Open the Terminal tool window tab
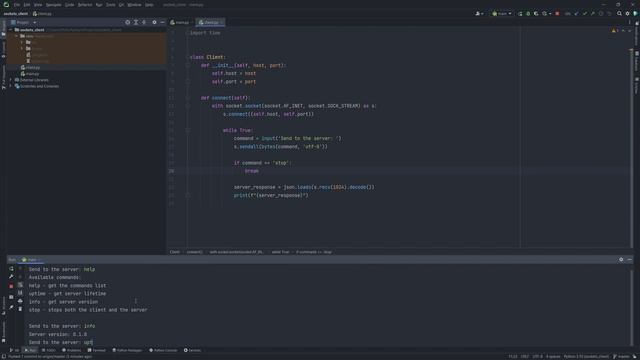 (x=96, y=350)
